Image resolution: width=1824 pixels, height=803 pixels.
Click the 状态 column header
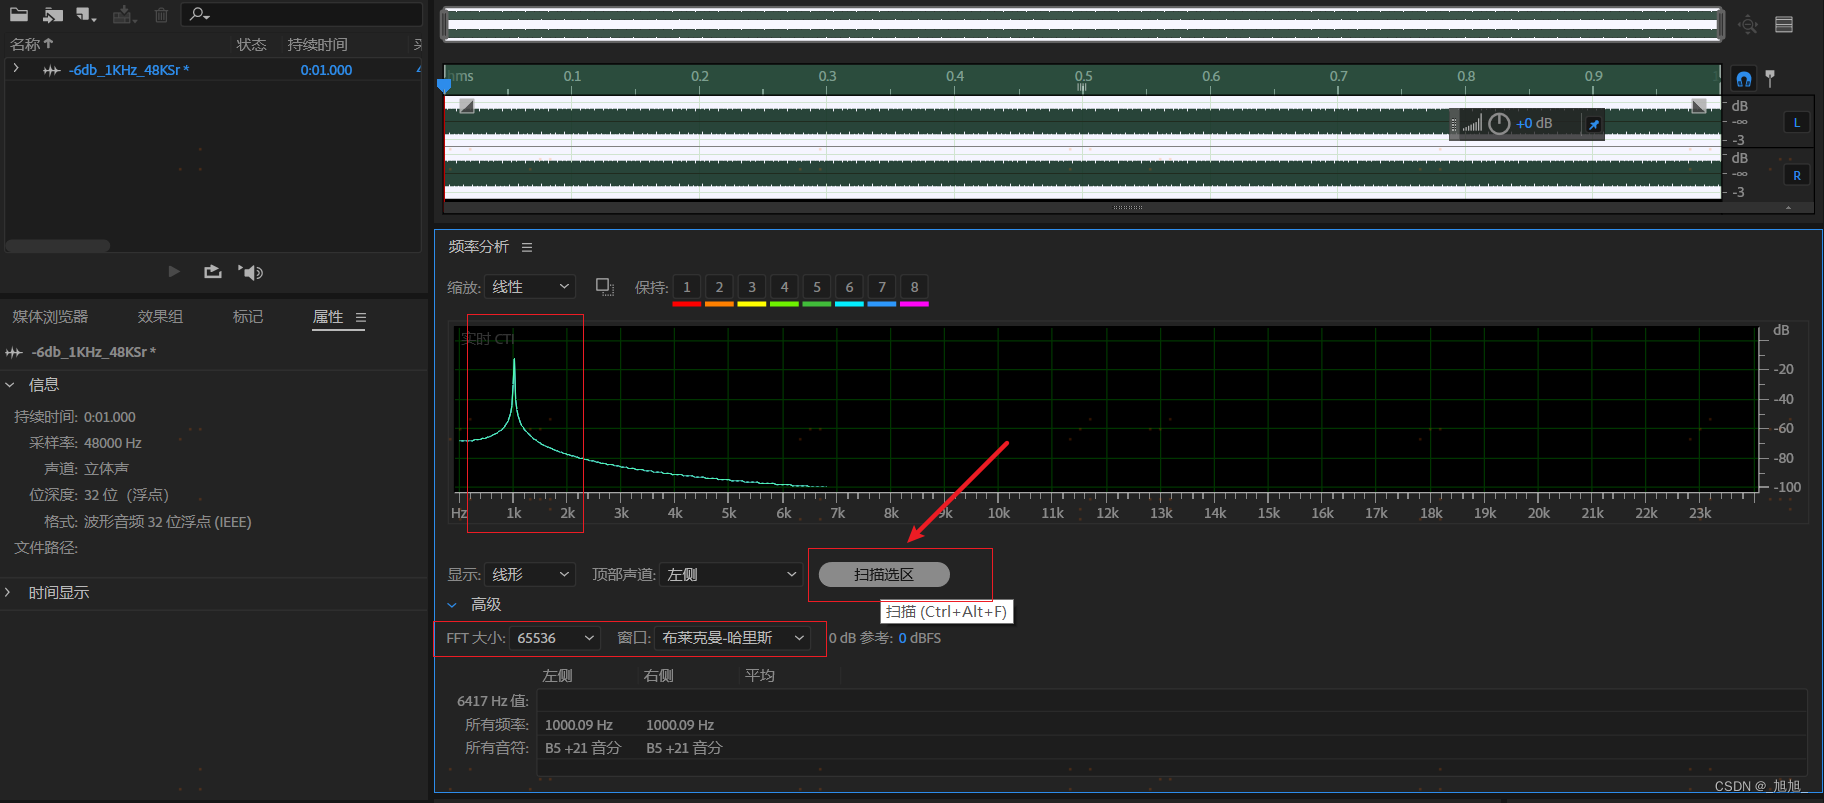251,44
